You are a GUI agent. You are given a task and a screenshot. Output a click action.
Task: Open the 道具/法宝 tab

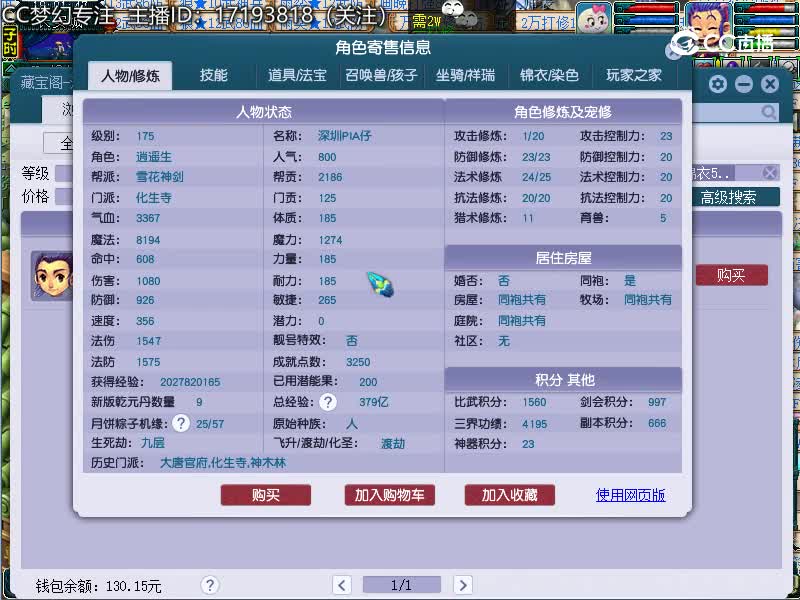[297, 76]
